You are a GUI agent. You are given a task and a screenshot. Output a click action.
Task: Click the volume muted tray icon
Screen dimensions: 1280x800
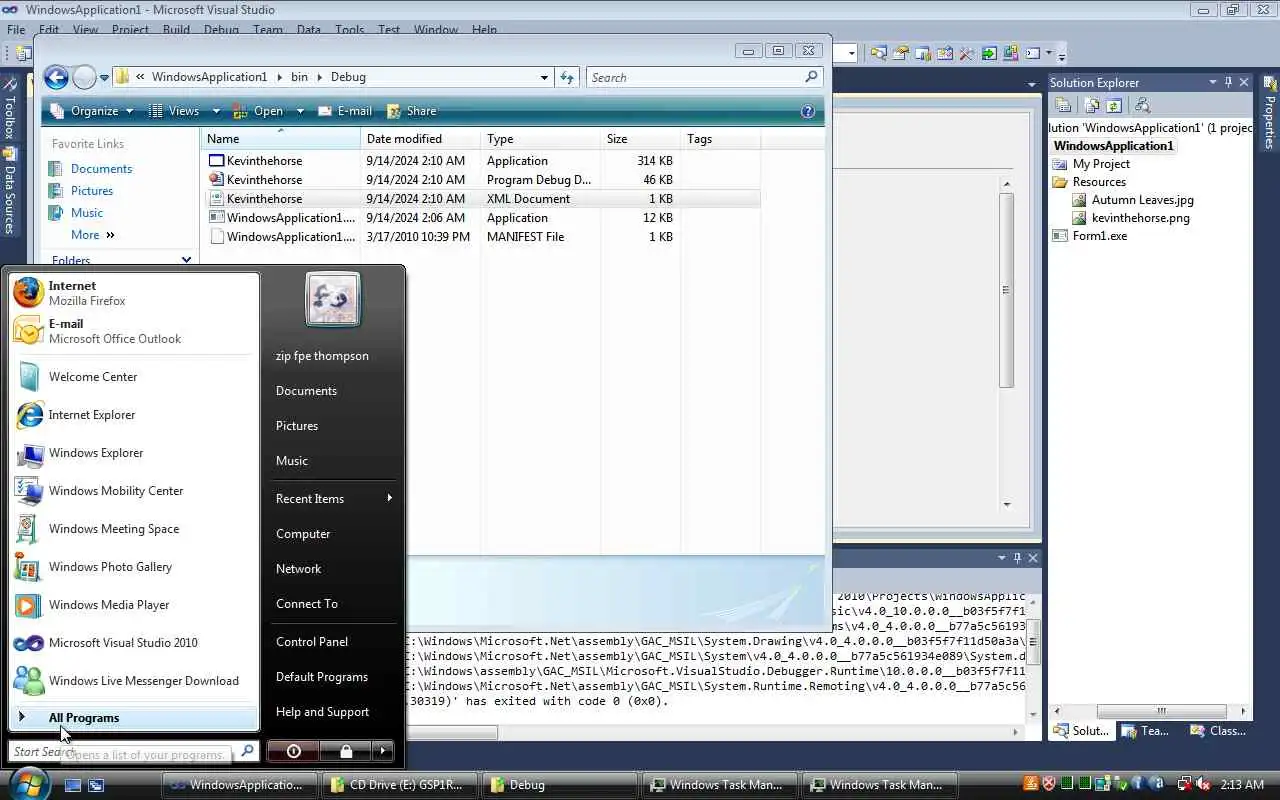pos(1203,784)
